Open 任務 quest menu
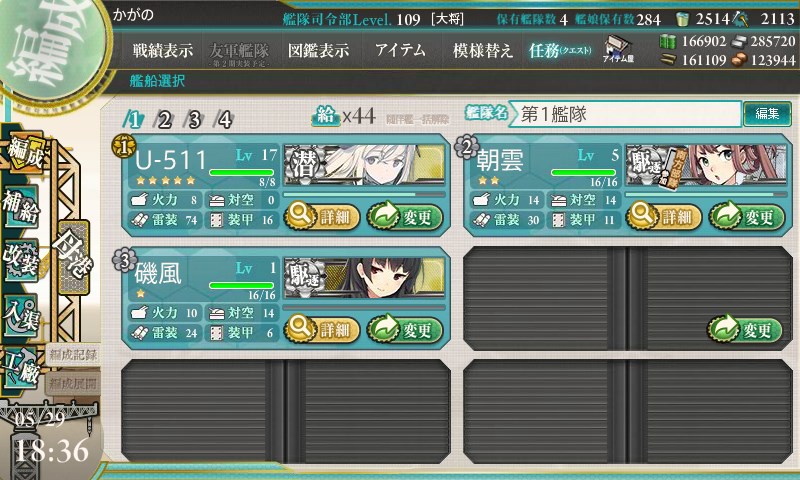The width and height of the screenshot is (800, 480). click(x=560, y=50)
